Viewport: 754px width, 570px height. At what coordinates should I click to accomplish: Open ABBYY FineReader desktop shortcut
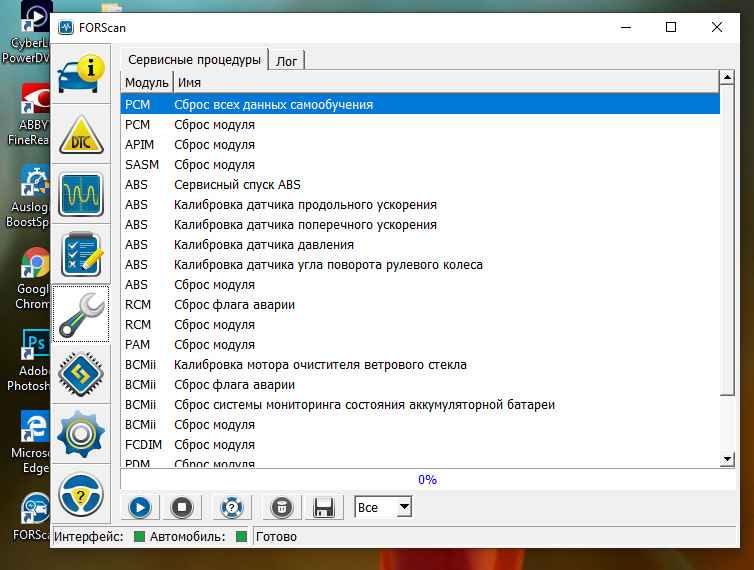[x=29, y=114]
